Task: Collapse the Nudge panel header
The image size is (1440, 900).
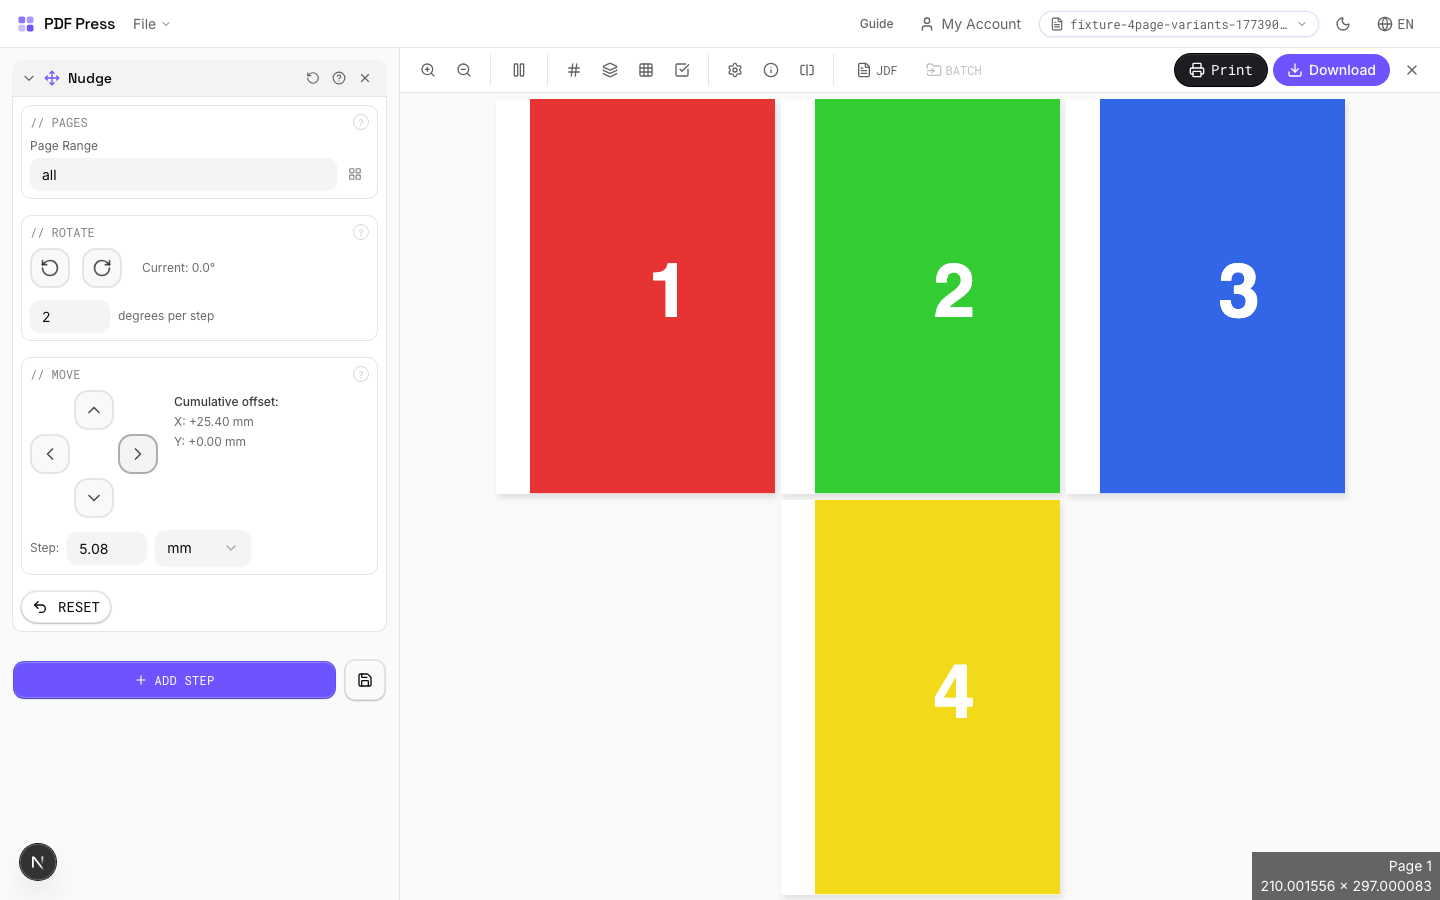Action: tap(28, 77)
